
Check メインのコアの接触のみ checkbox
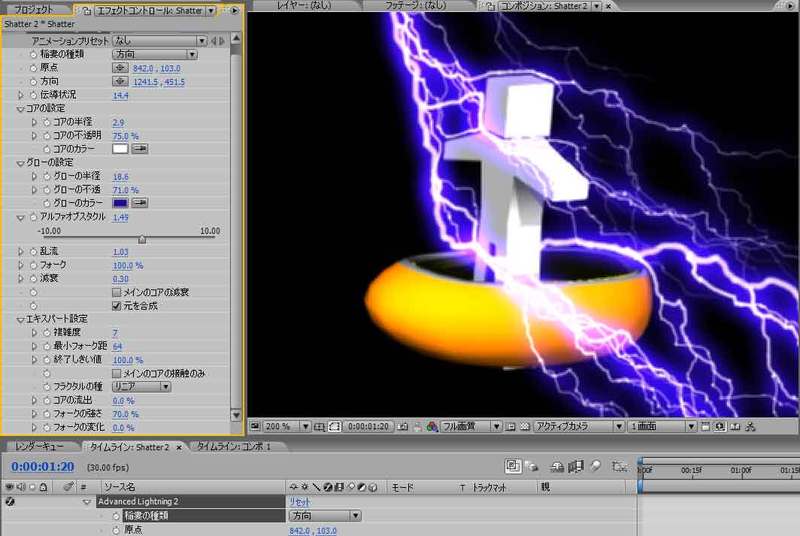tap(116, 373)
